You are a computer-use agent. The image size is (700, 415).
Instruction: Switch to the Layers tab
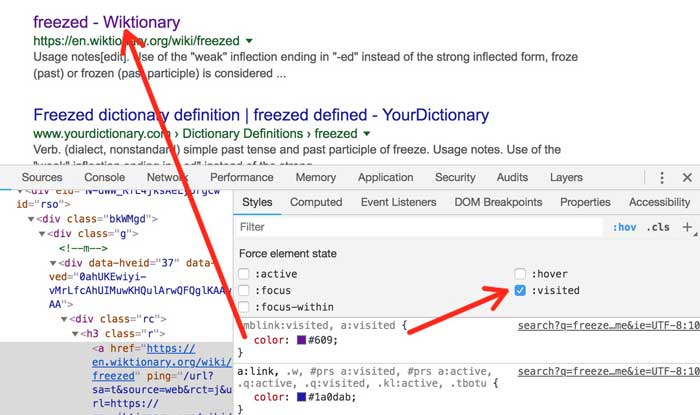point(566,177)
